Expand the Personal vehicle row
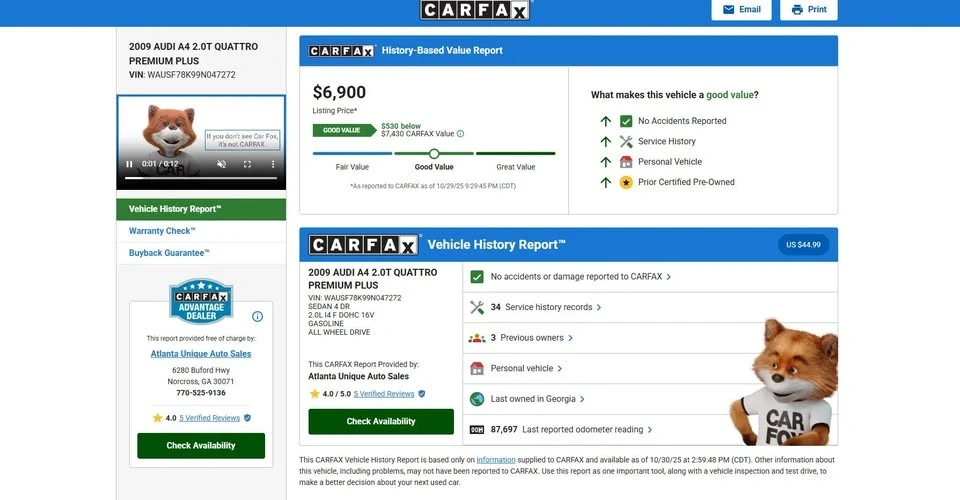This screenshot has height=500, width=960. pos(650,368)
